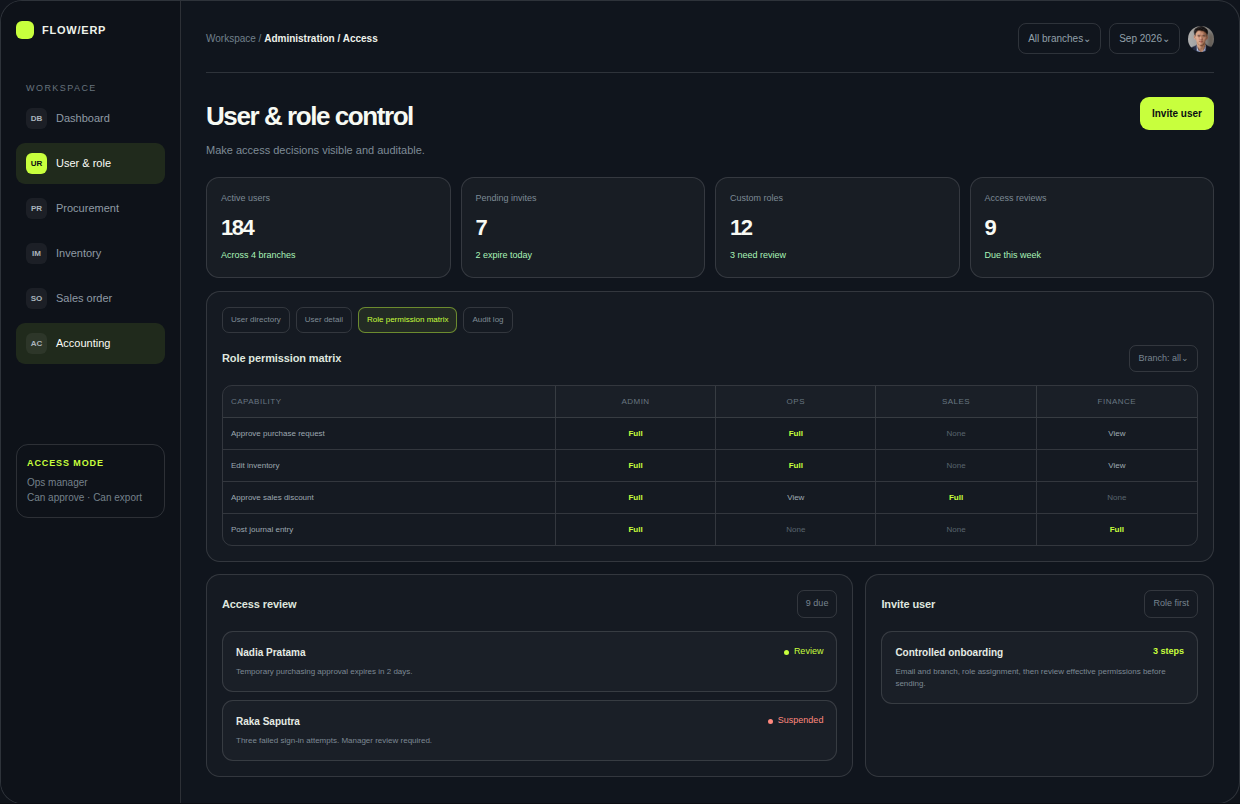
Task: Click the red Suspended status dot
Action: (x=770, y=721)
